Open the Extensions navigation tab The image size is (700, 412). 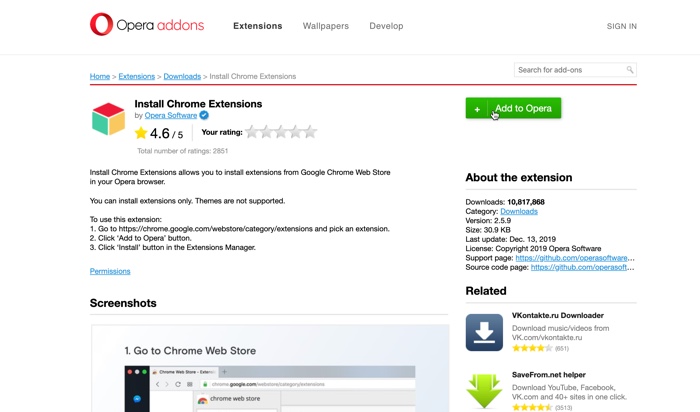pyautogui.click(x=258, y=26)
